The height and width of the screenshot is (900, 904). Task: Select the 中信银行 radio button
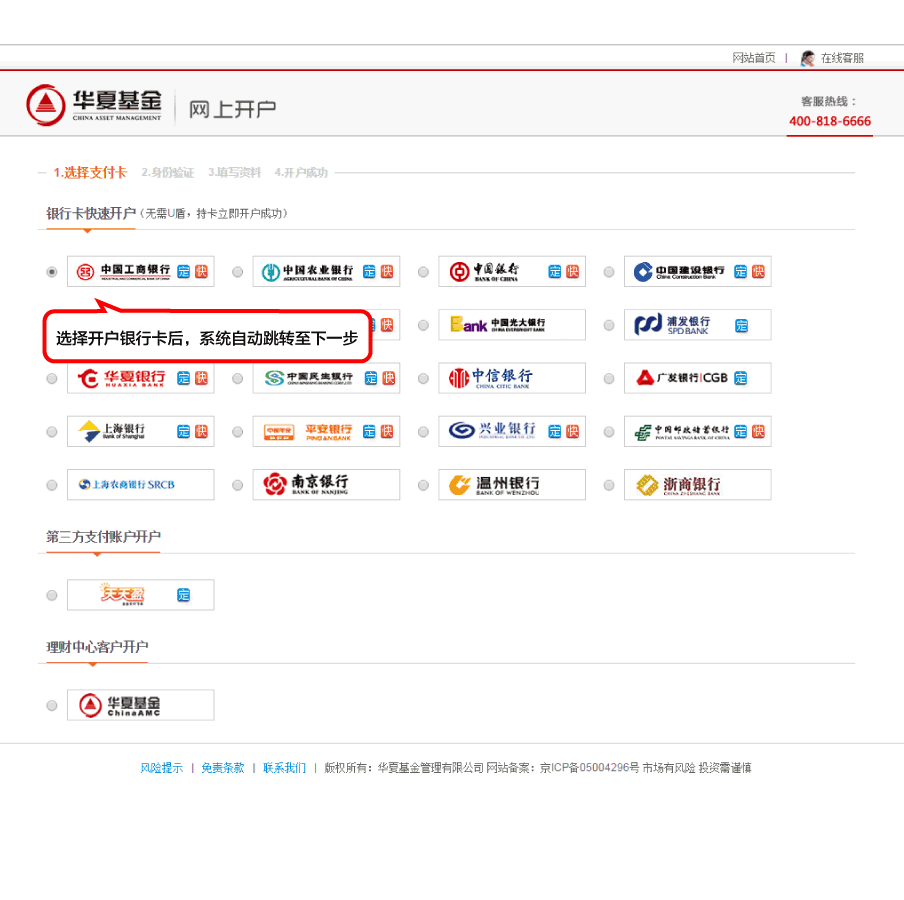423,379
